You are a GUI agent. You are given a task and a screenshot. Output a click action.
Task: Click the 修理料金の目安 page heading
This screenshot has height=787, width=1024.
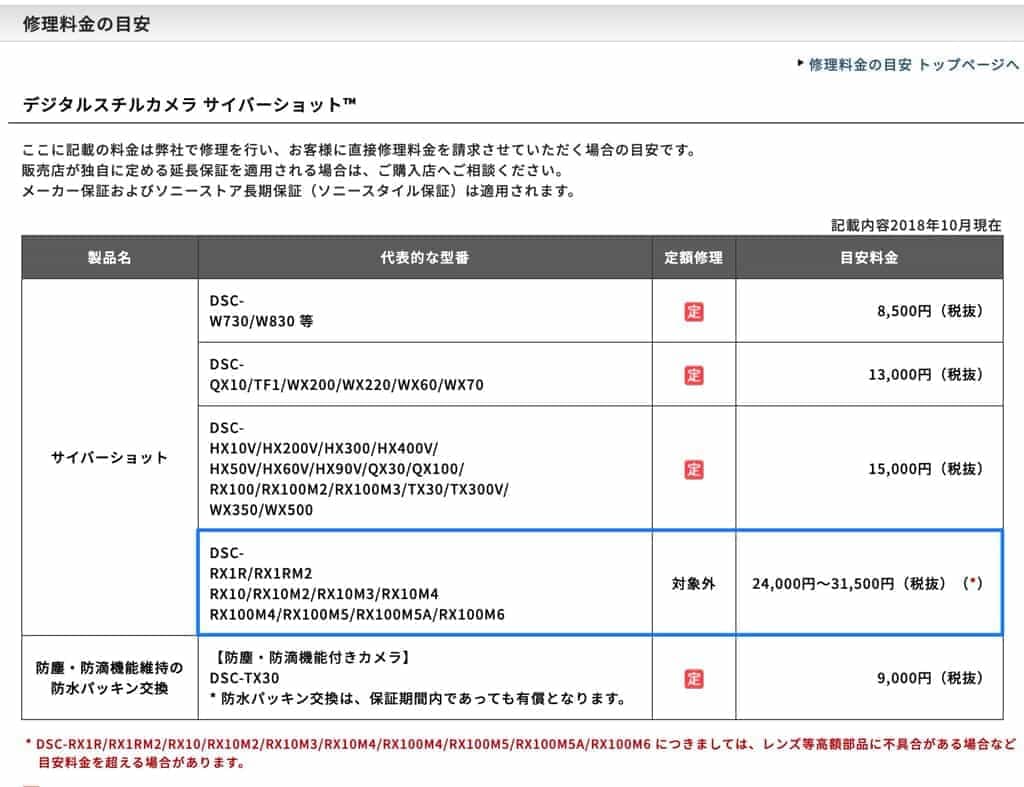(x=86, y=24)
